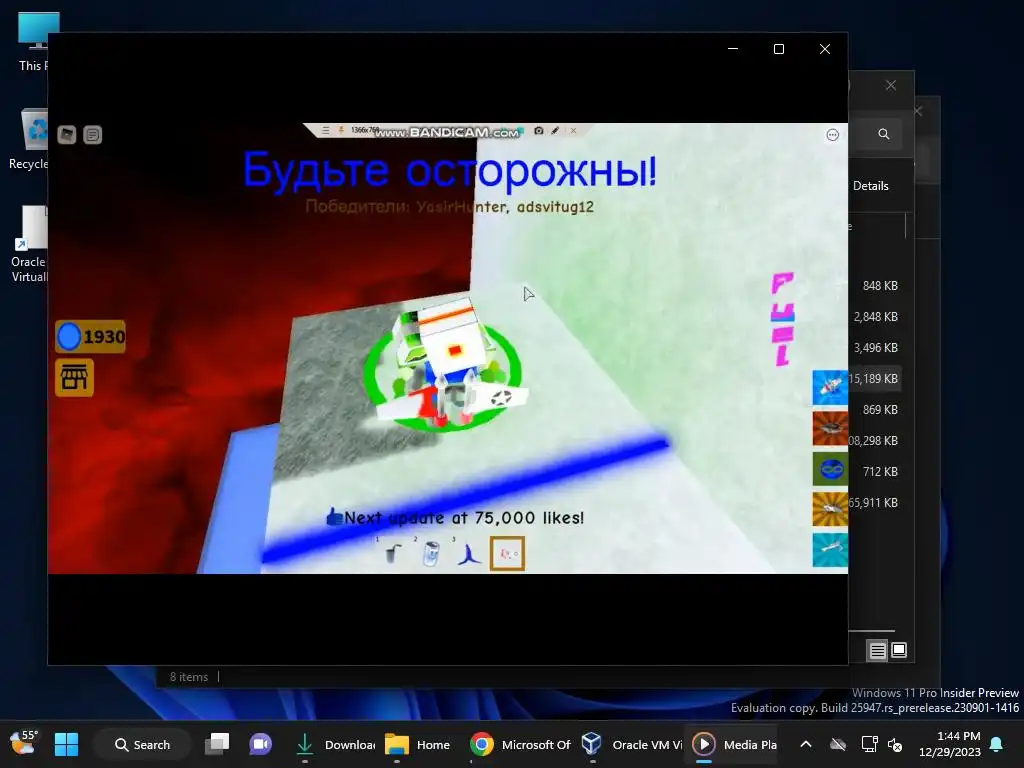Close the Bandicam overlay bar
Image resolution: width=1024 pixels, height=768 pixels.
point(573,131)
